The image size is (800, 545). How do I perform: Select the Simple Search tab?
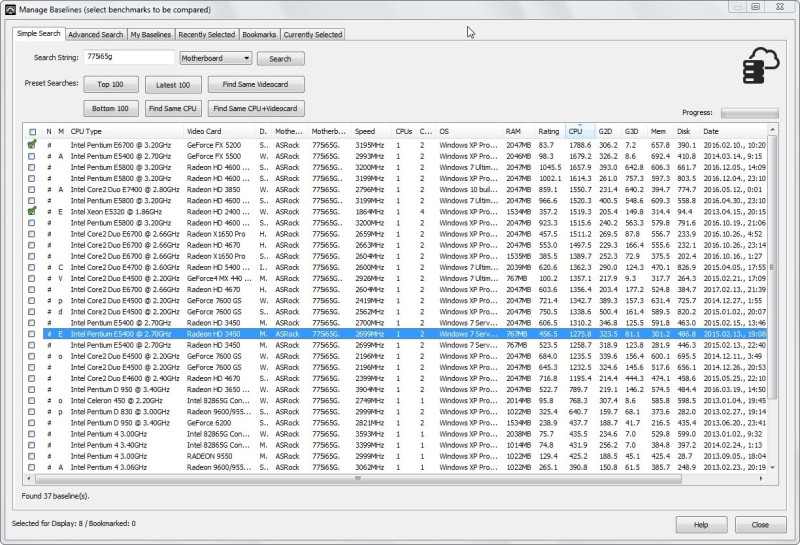pyautogui.click(x=38, y=33)
